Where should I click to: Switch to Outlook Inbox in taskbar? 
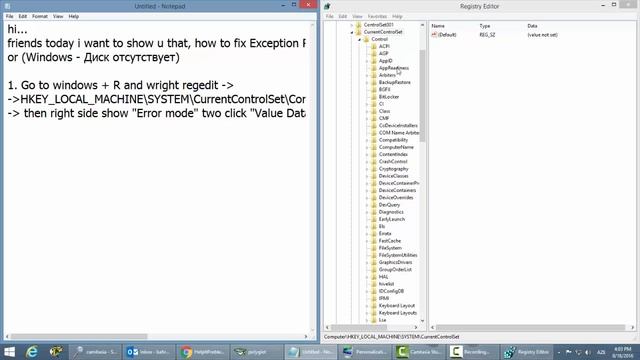[x=148, y=352]
